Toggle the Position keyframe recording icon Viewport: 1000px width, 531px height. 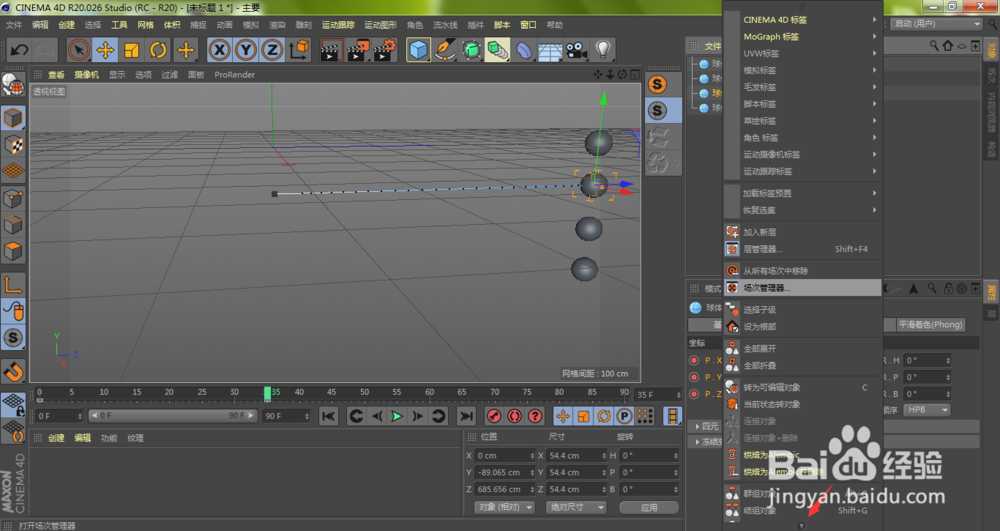click(x=562, y=416)
